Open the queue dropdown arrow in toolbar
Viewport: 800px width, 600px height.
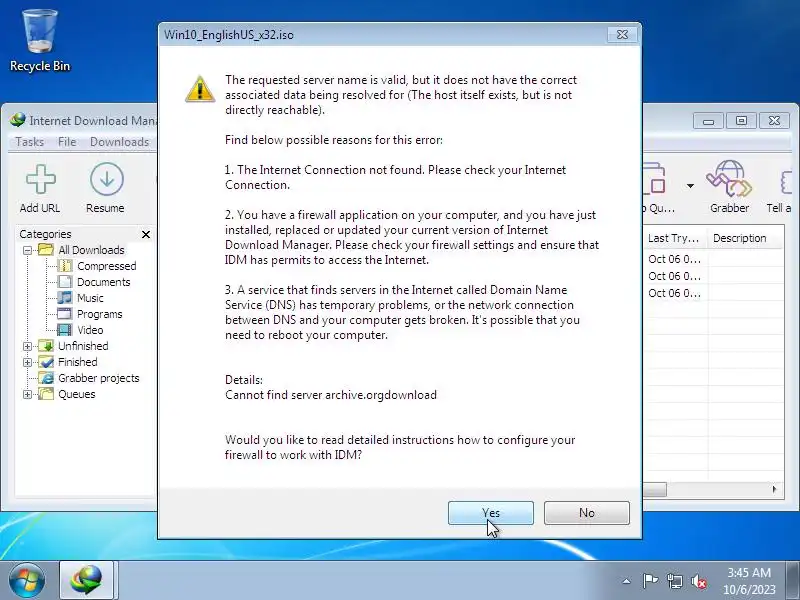click(690, 186)
